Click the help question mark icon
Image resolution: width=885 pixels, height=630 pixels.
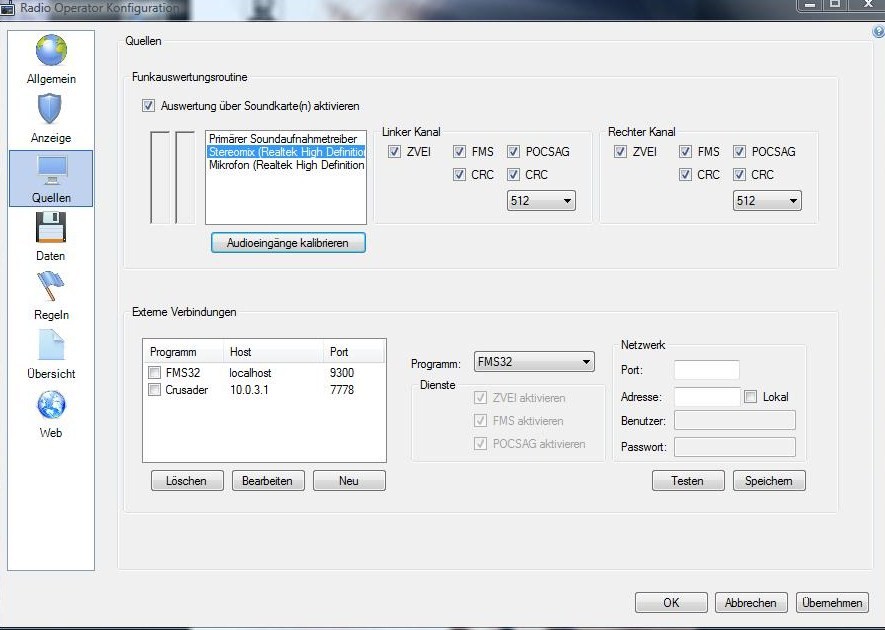[878, 32]
